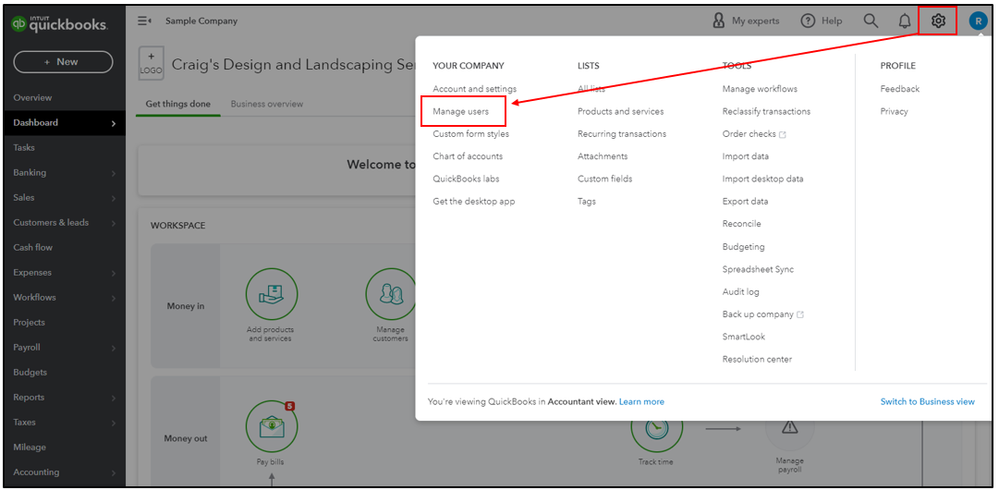
Task: Choose Audit log under Tools
Action: coord(740,292)
